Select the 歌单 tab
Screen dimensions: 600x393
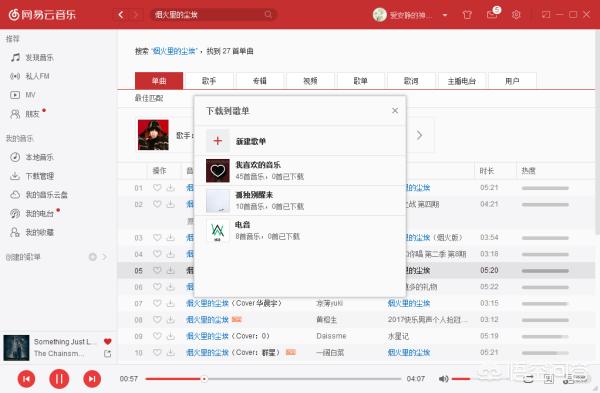click(x=360, y=81)
